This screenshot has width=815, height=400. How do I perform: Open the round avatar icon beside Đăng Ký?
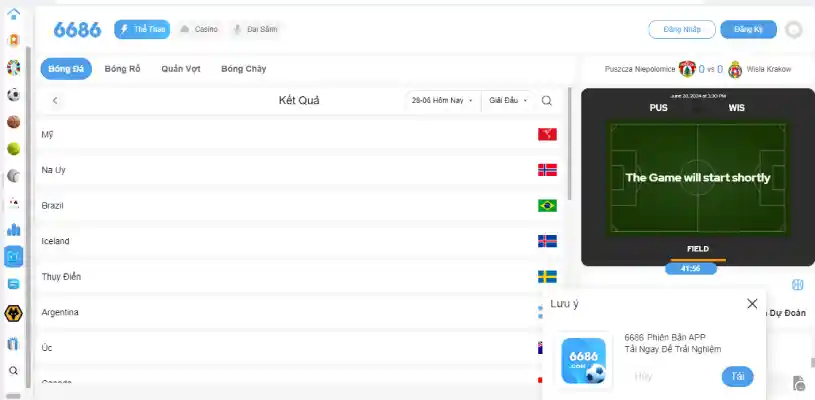tap(794, 30)
